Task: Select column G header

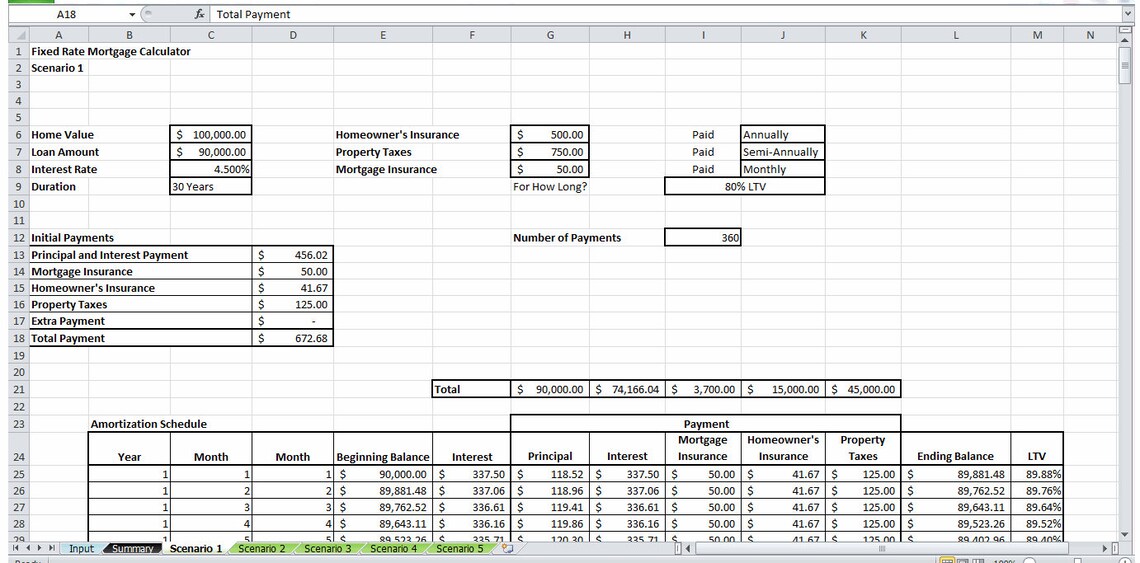Action: 550,35
